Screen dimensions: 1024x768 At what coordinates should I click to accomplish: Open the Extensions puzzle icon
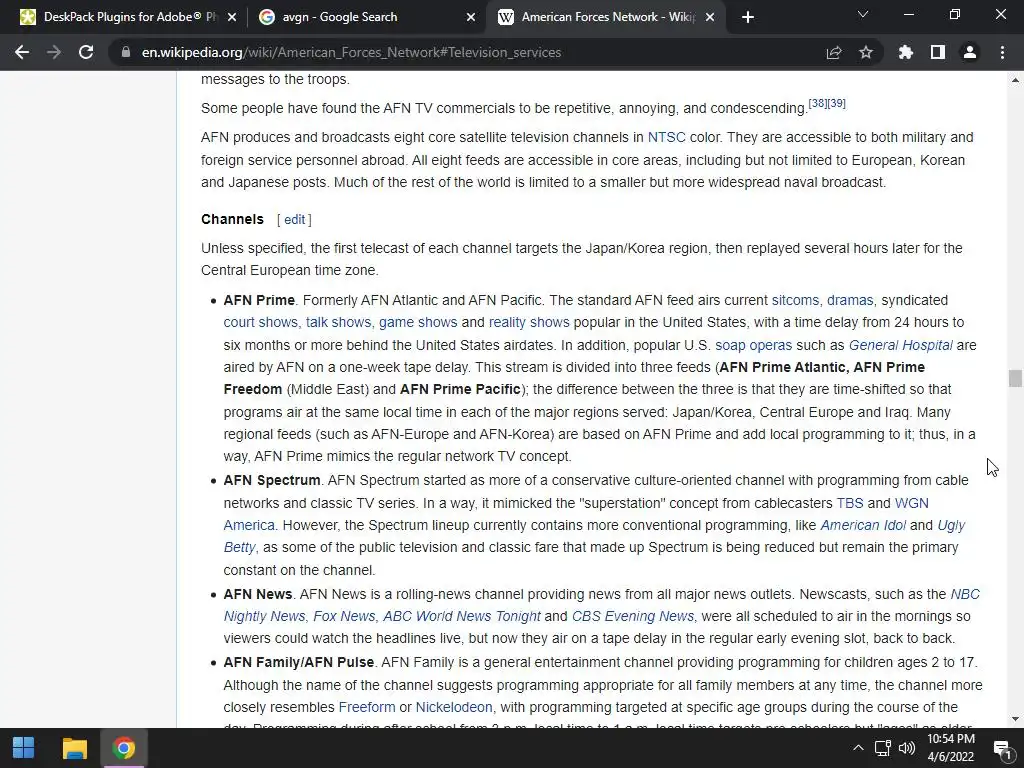(906, 52)
